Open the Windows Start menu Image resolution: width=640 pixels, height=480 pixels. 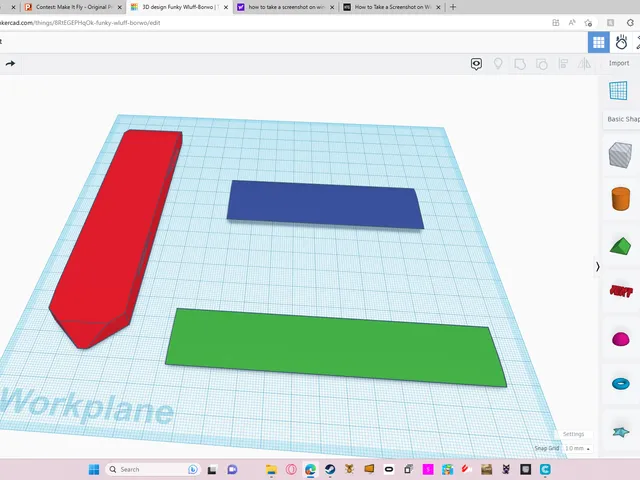pyautogui.click(x=94, y=469)
